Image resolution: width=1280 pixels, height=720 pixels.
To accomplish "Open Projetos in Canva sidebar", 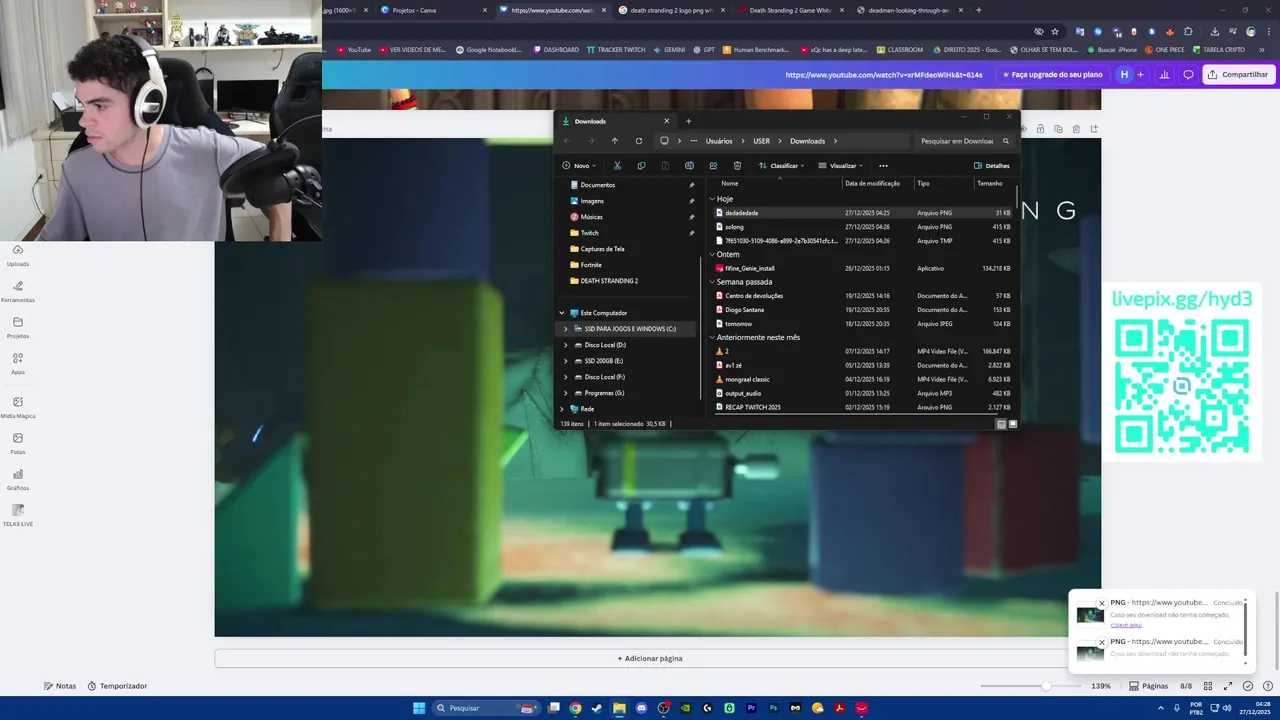I will (x=18, y=328).
